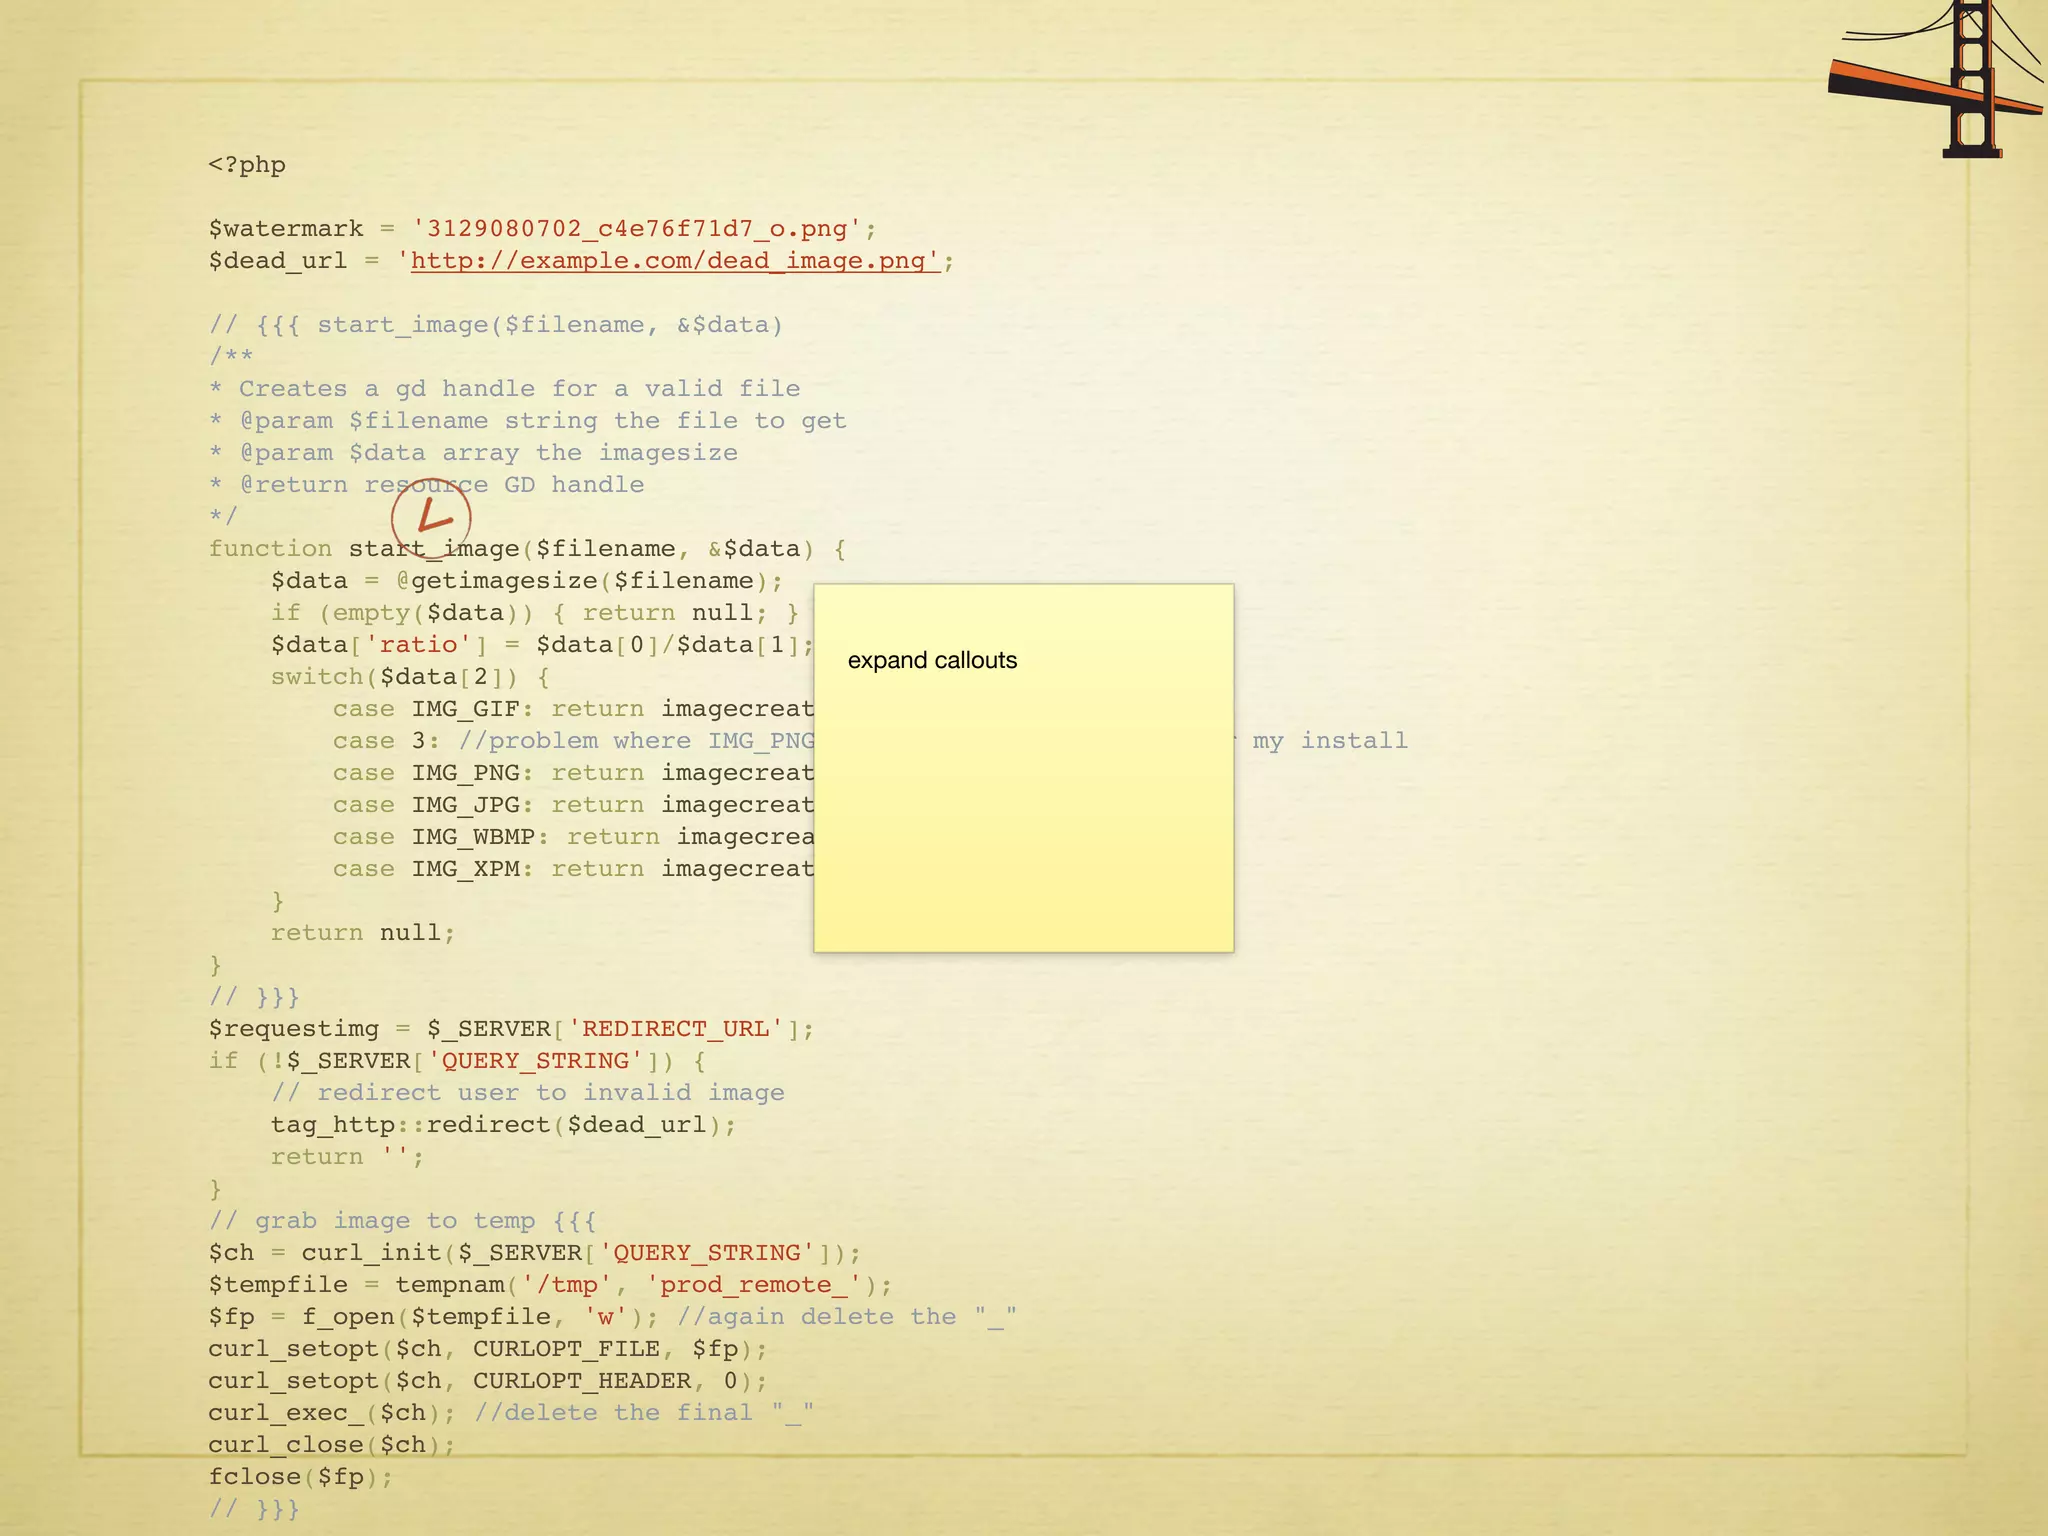
Task: Click the Golden Gate bridge graphic
Action: pyautogui.click(x=1937, y=79)
